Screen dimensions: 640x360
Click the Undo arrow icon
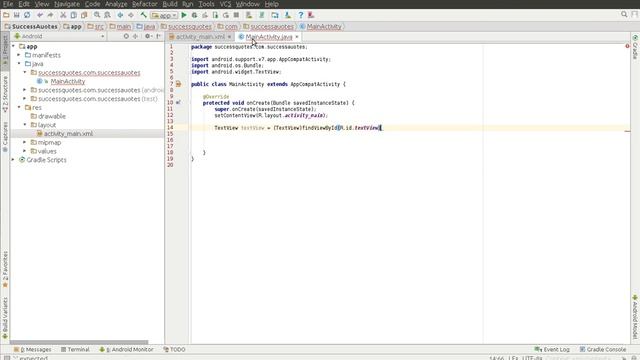point(40,15)
